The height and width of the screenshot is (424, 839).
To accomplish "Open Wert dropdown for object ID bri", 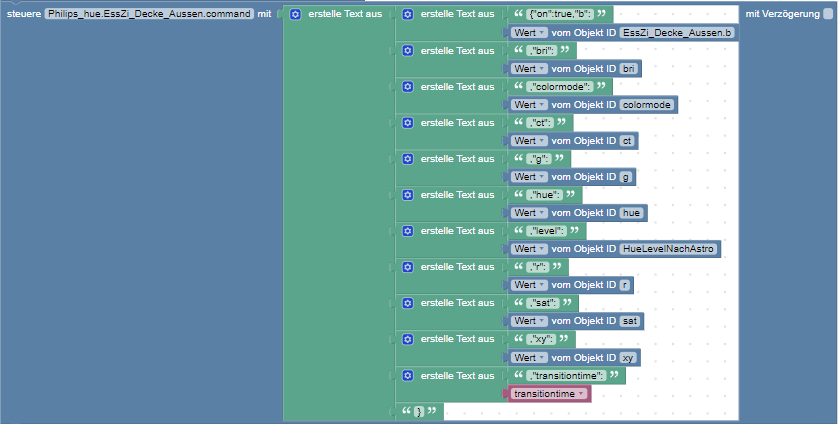I will [529, 69].
